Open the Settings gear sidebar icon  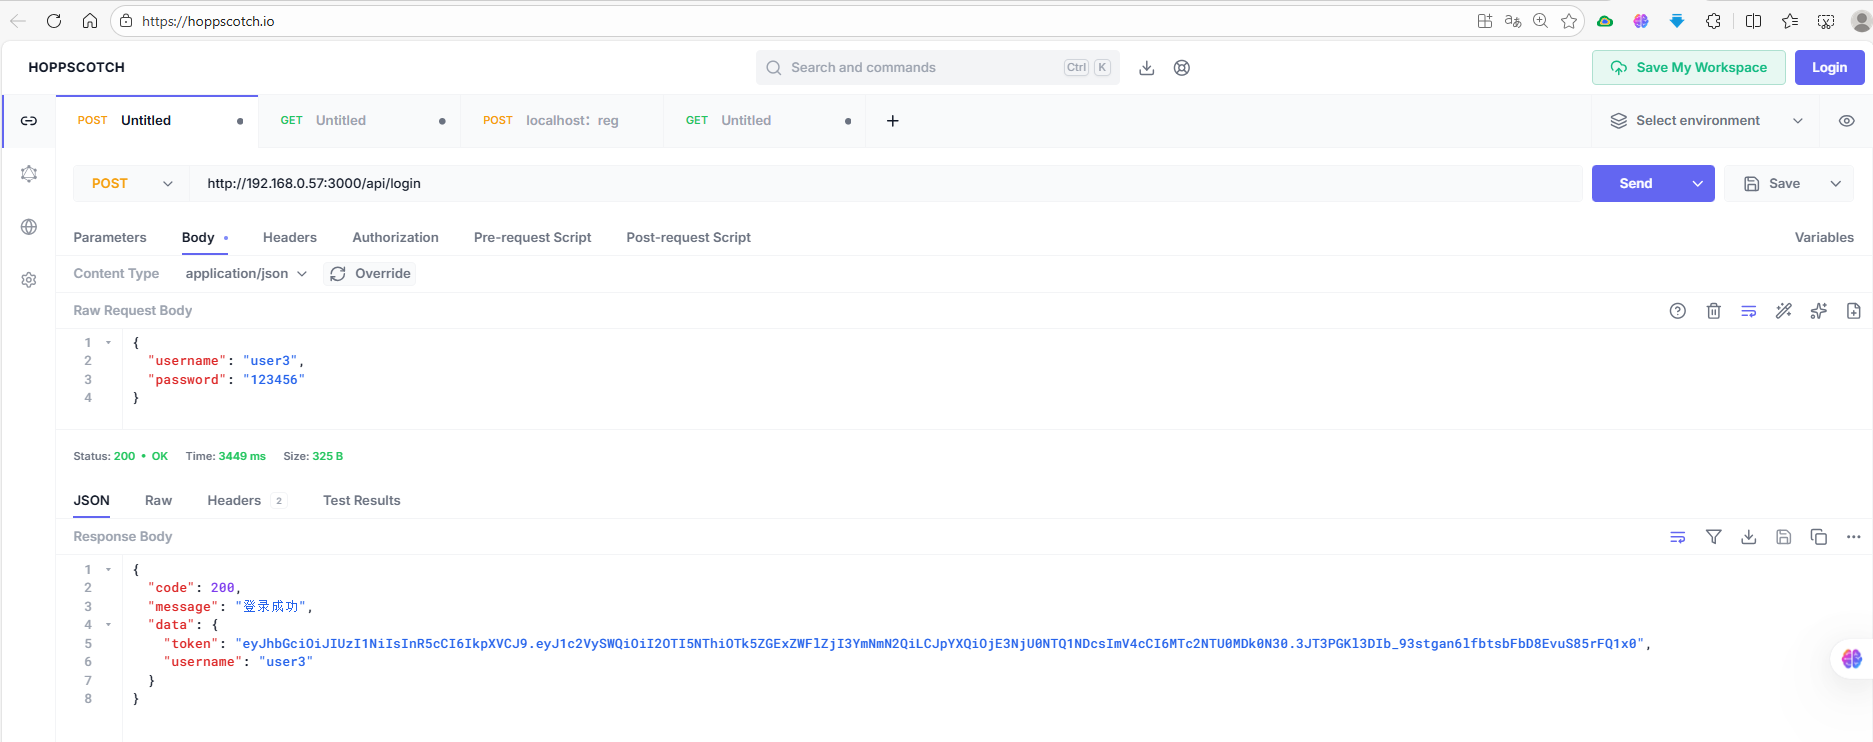[29, 280]
